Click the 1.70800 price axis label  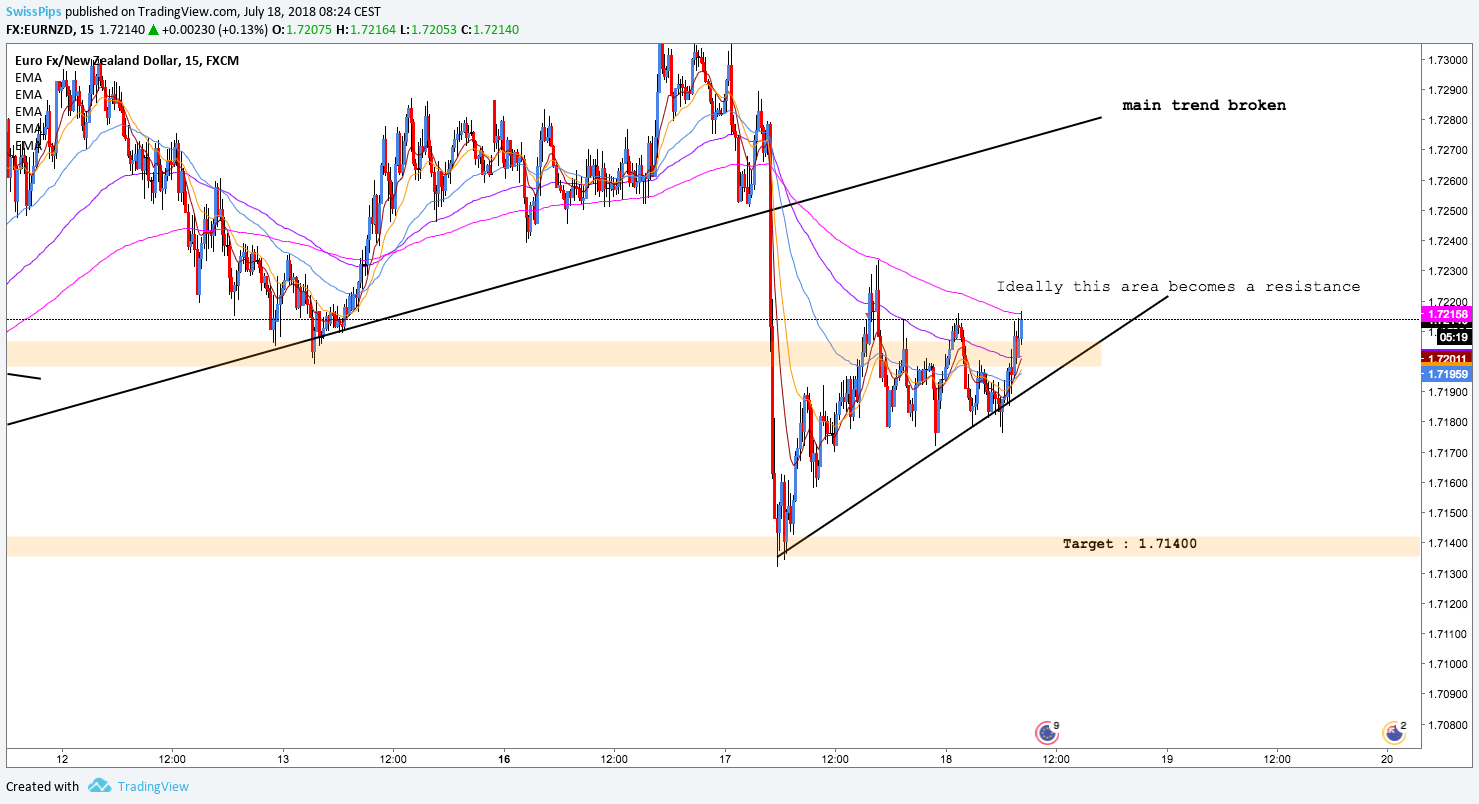coord(1448,724)
